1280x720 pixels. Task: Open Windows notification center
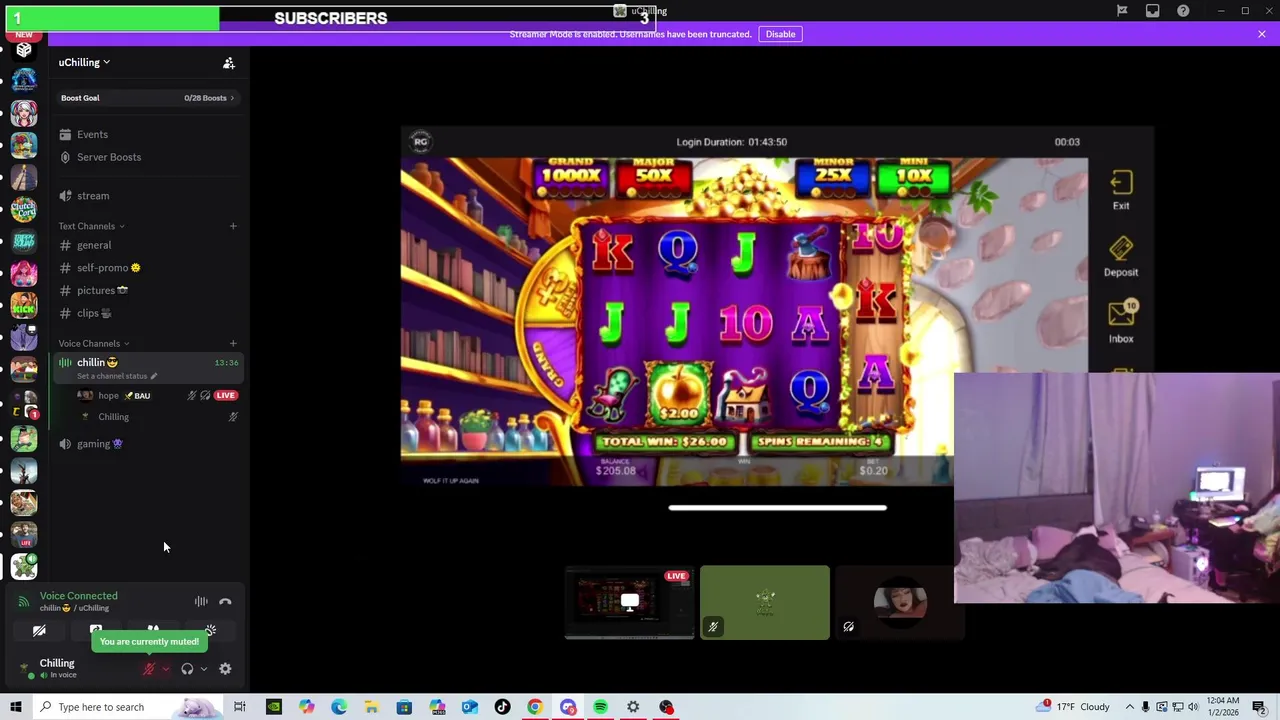point(1259,707)
